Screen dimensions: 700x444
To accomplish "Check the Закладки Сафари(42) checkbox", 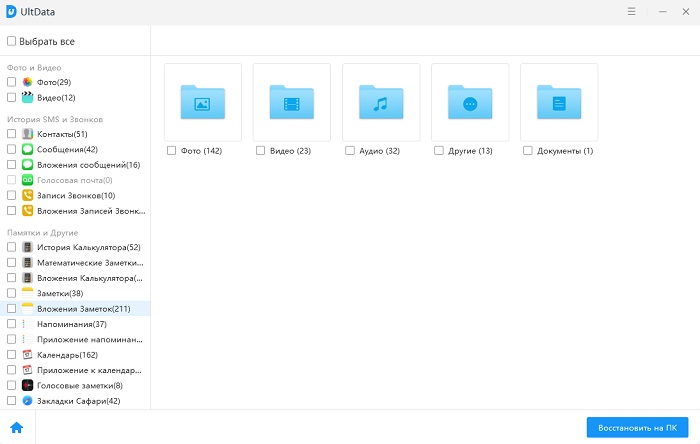I will [12, 401].
